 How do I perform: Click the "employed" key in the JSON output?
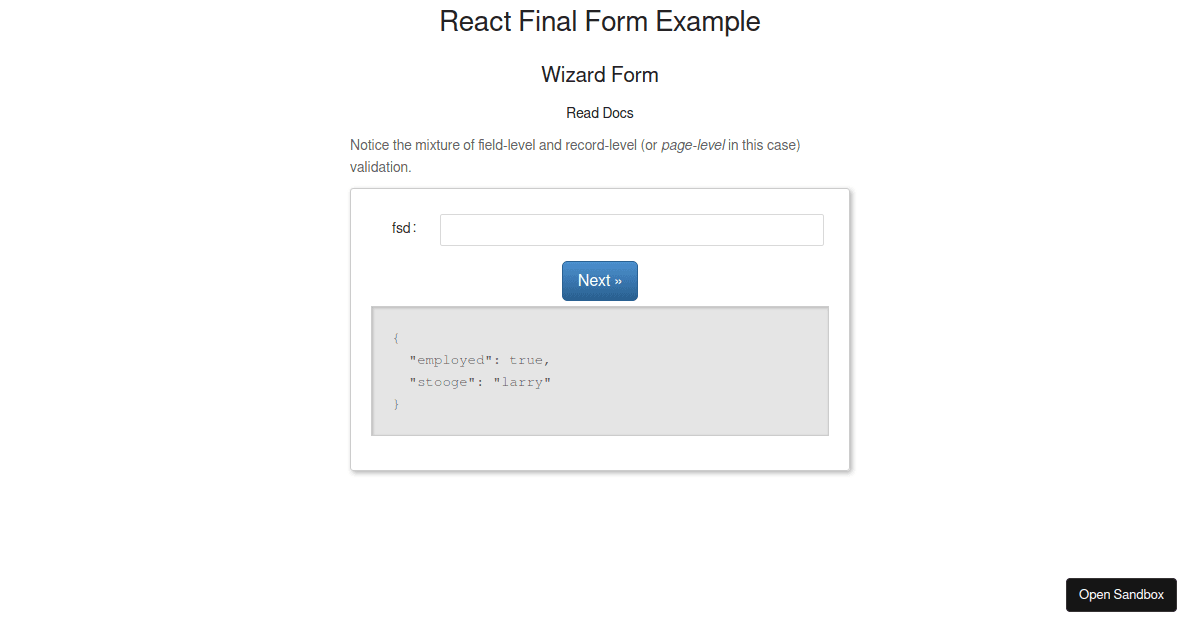[451, 360]
